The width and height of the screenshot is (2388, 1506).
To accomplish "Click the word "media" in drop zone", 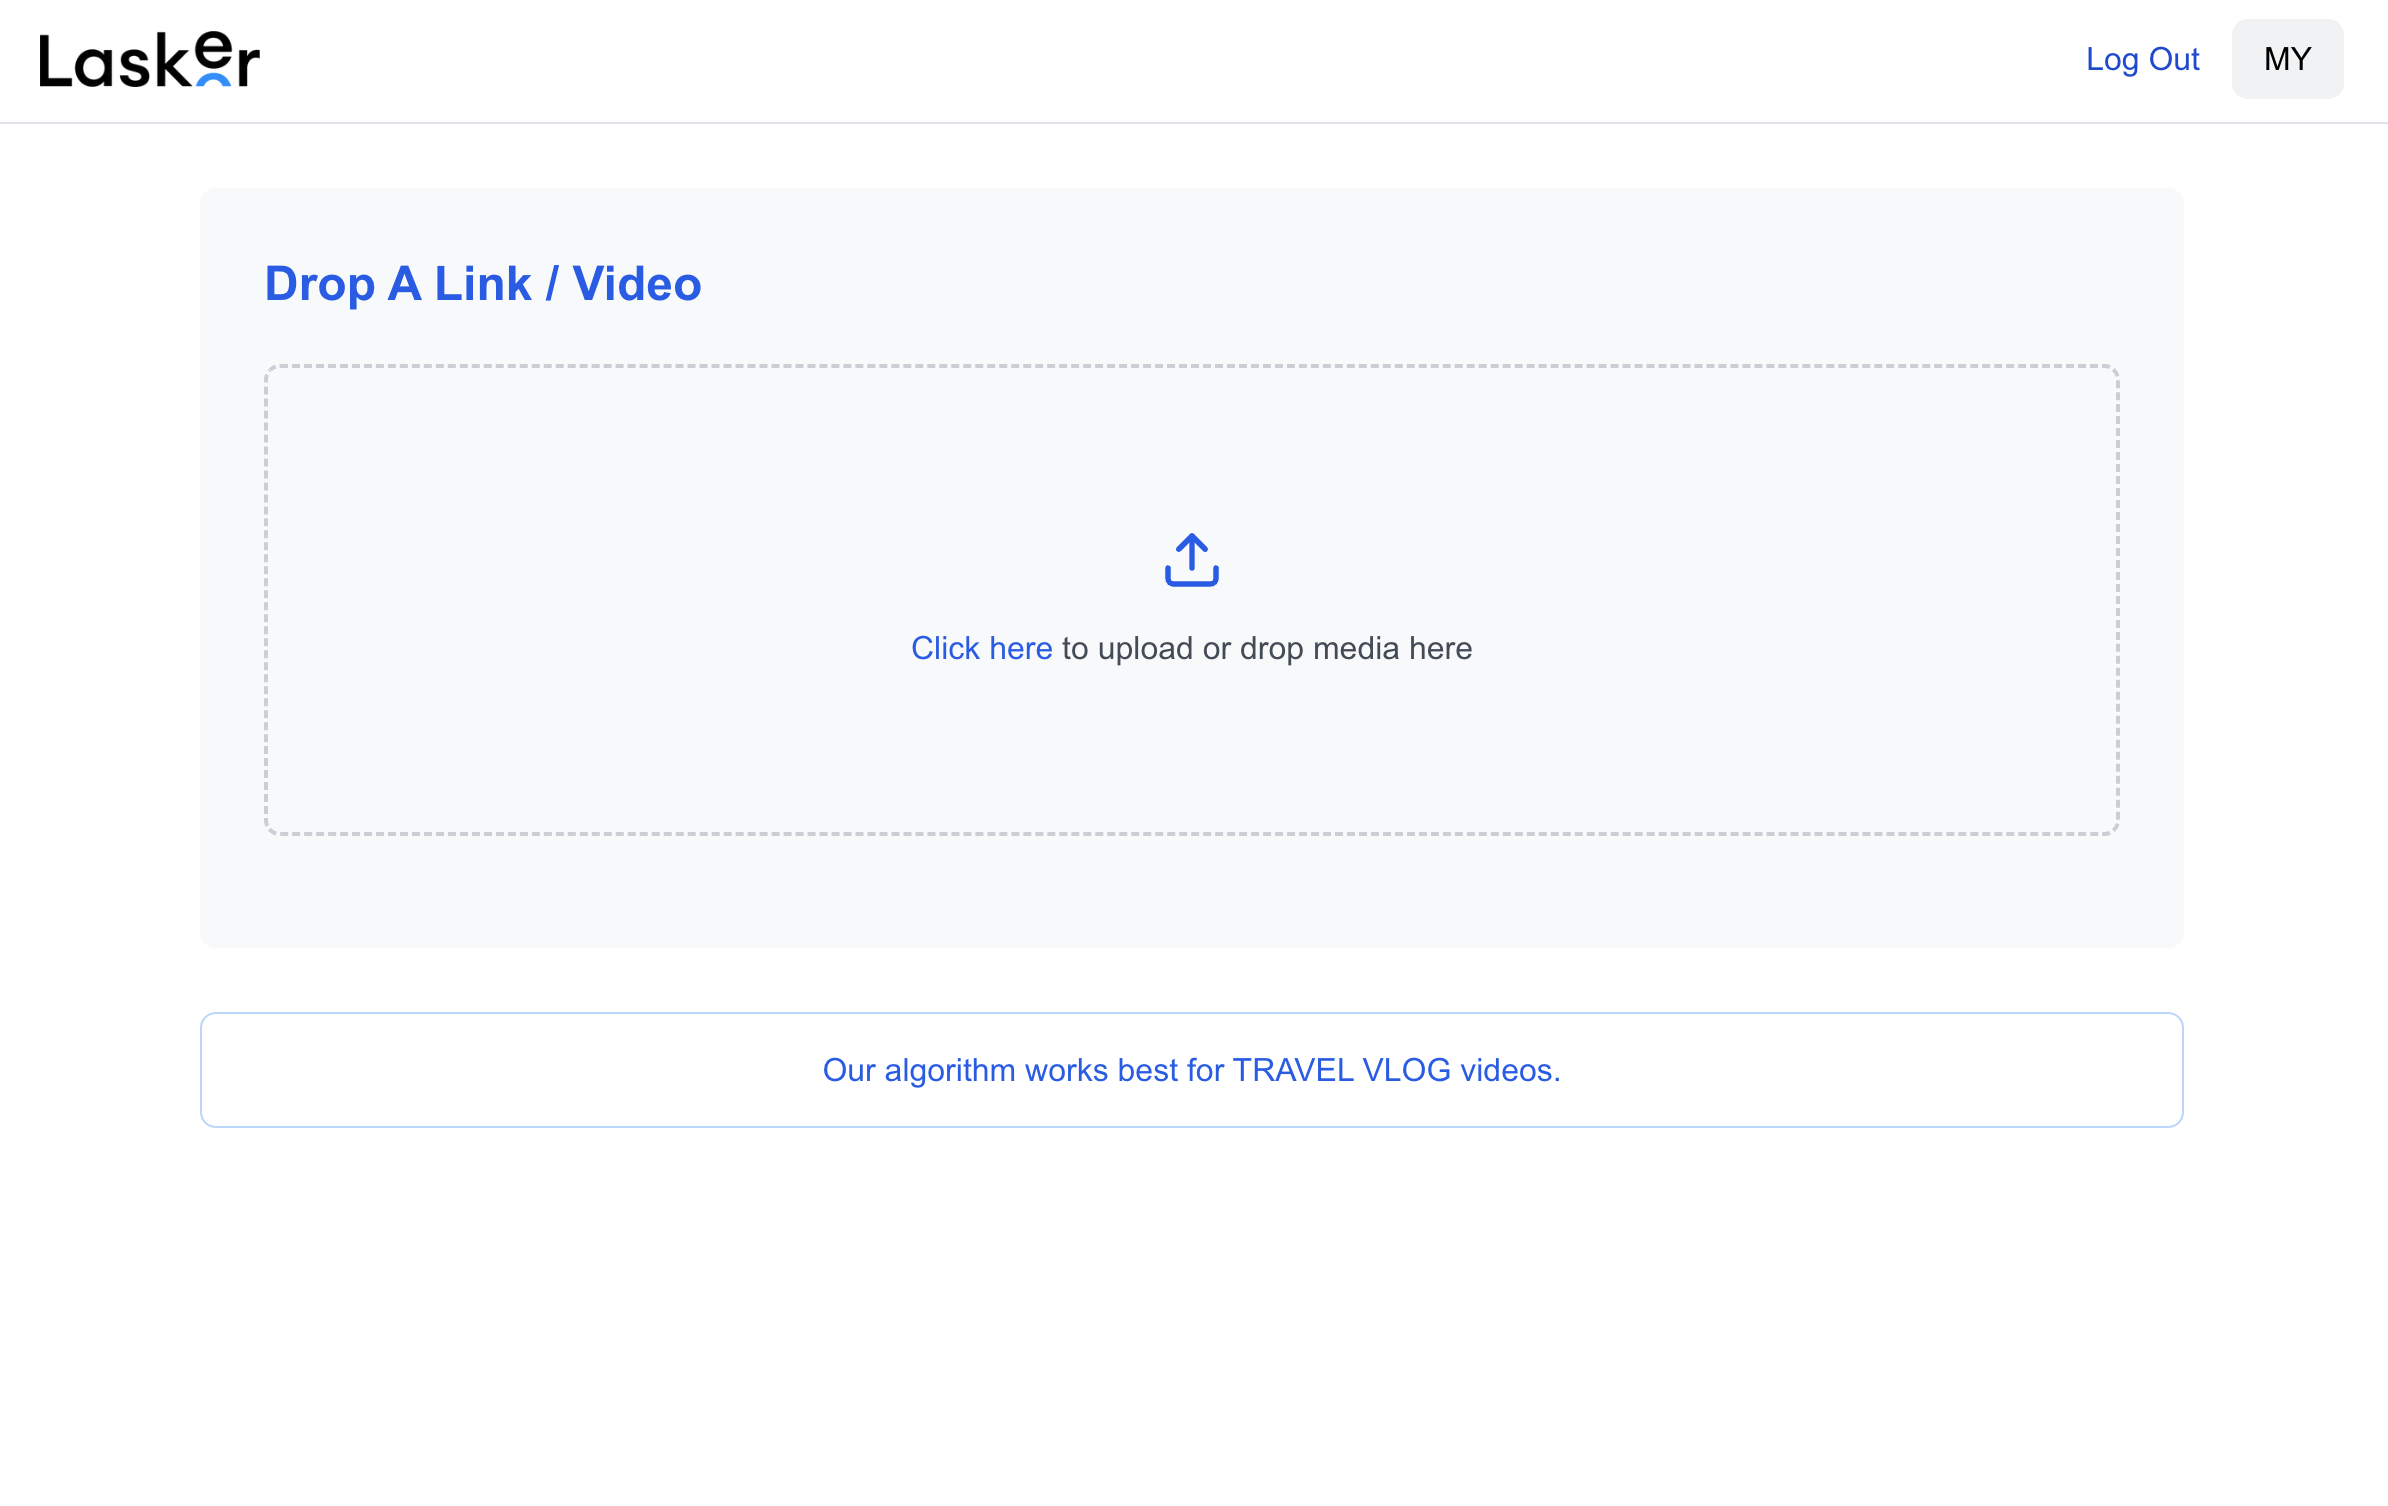I will pos(1356,648).
